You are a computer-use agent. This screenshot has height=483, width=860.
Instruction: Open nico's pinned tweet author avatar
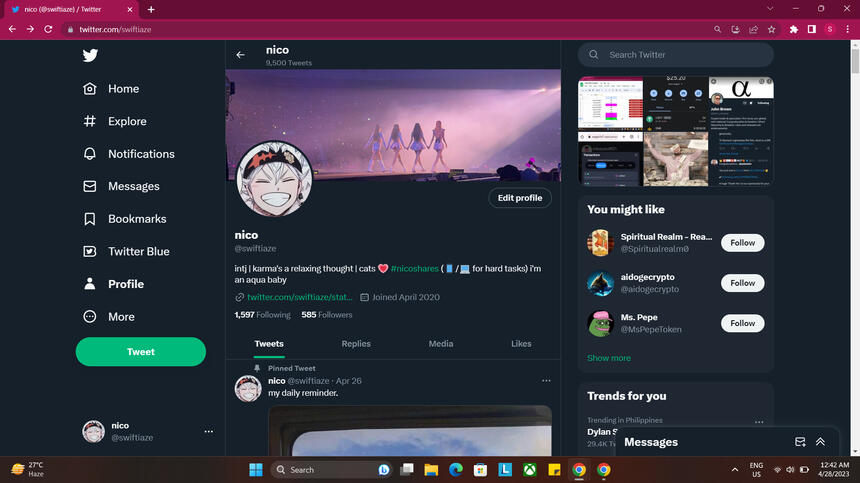tap(248, 389)
